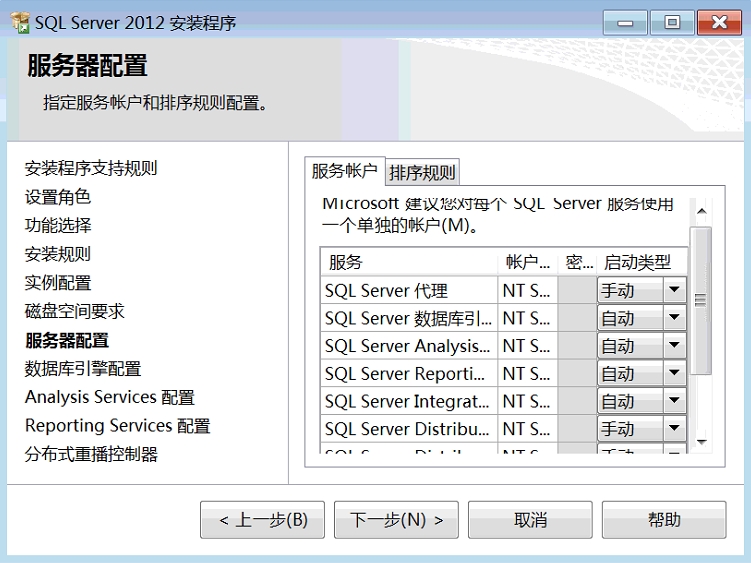This screenshot has height=563, width=751.
Task: Click account name cell for SQL Server 代理
Action: tap(526, 291)
